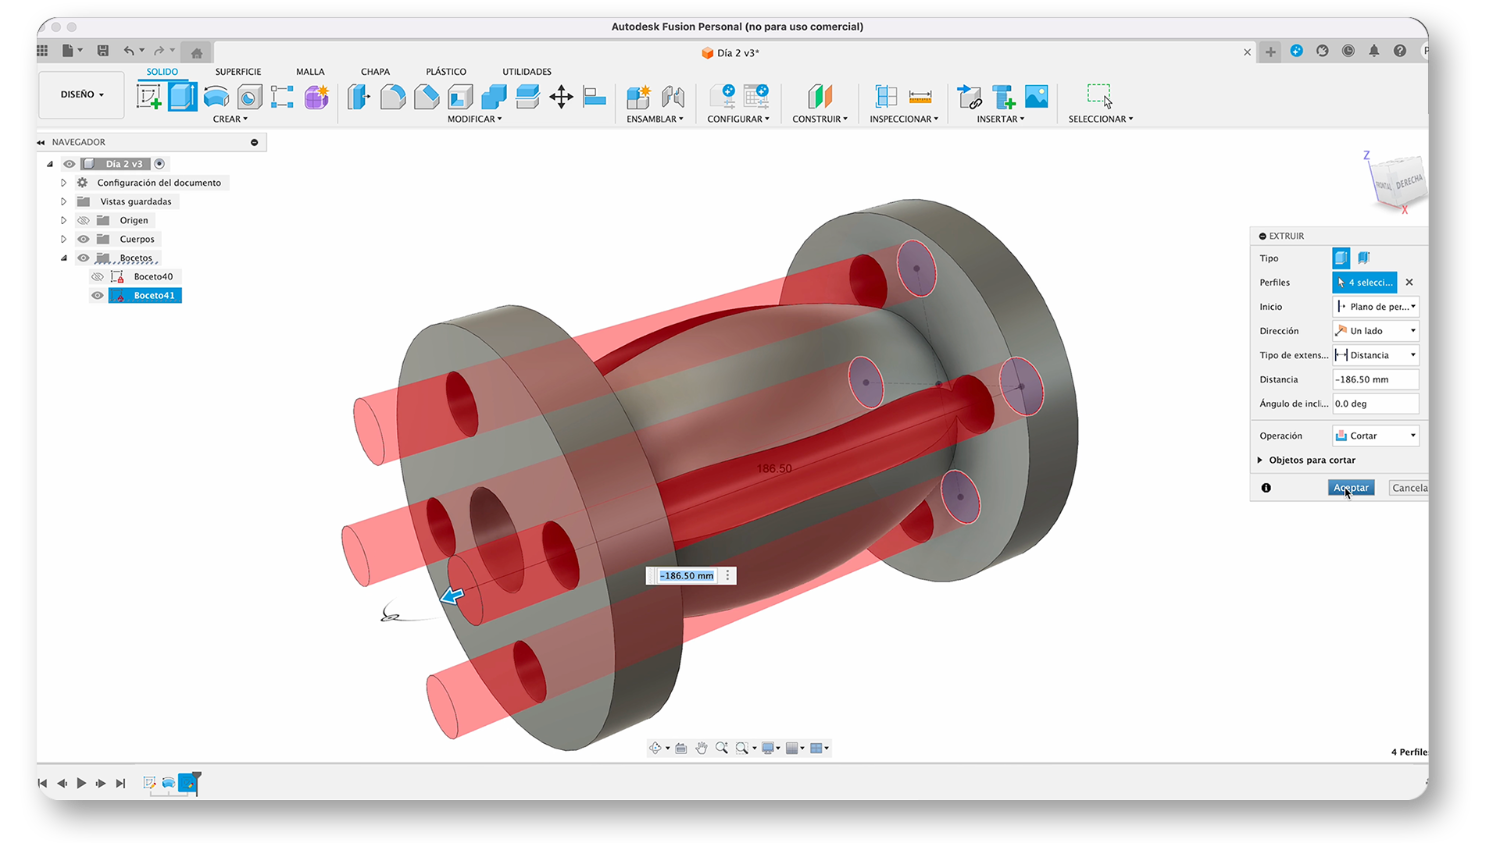Select the solid Extrude type button
Image resolution: width=1500 pixels, height=843 pixels.
click(x=1341, y=258)
